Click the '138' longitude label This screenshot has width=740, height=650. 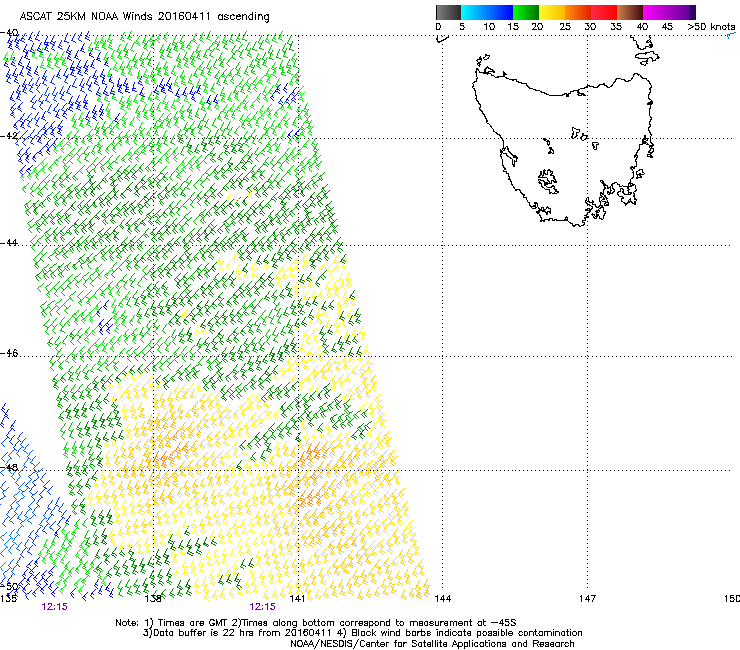[153, 599]
